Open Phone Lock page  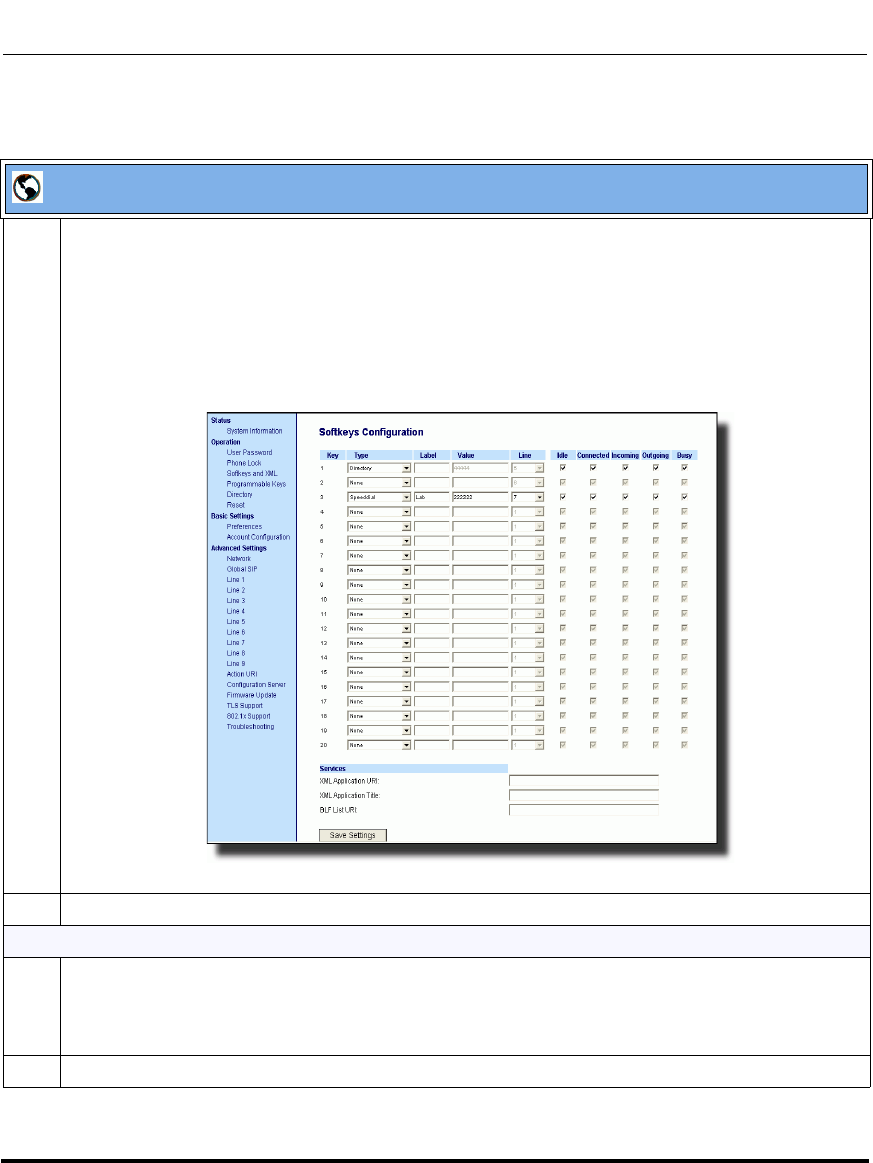click(244, 463)
